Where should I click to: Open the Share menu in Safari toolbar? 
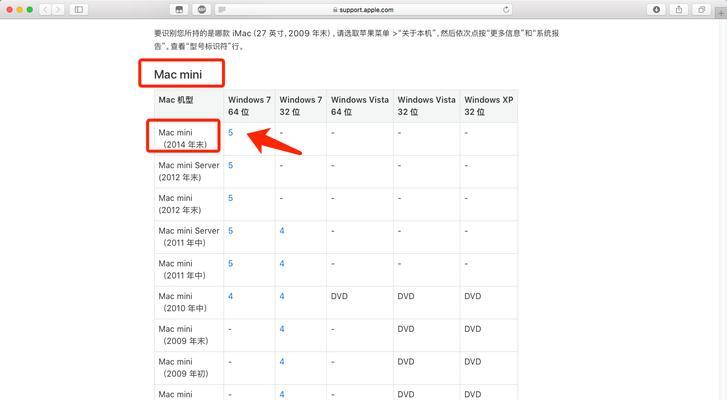pyautogui.click(x=679, y=9)
